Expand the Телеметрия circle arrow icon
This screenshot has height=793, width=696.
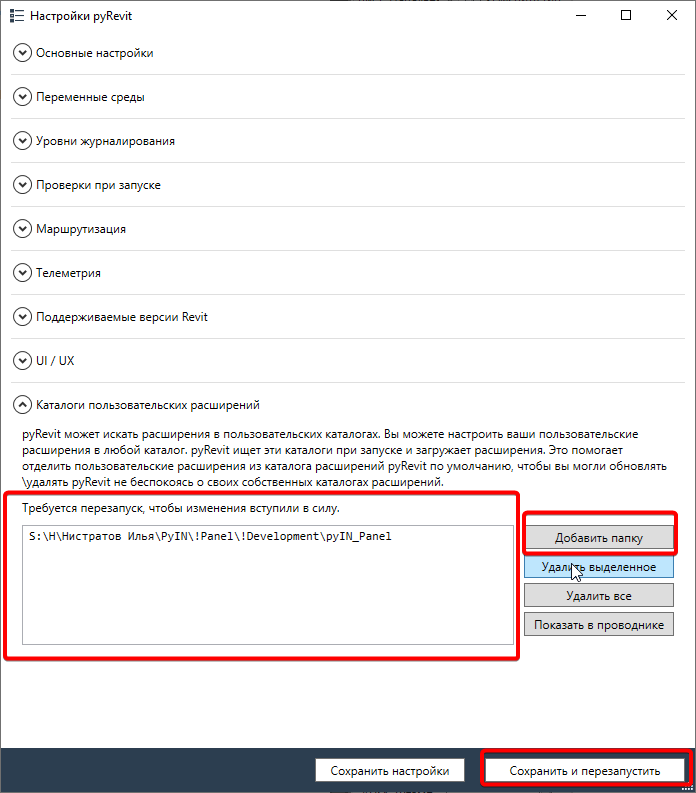(x=22, y=273)
